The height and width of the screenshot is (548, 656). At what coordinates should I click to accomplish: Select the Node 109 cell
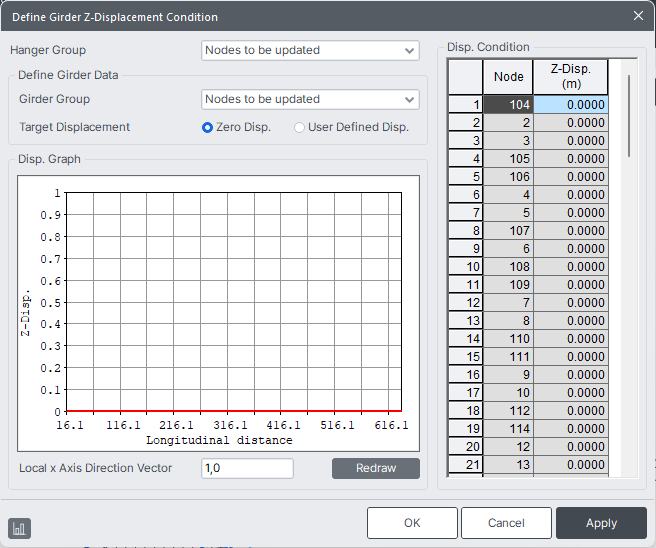tap(508, 284)
